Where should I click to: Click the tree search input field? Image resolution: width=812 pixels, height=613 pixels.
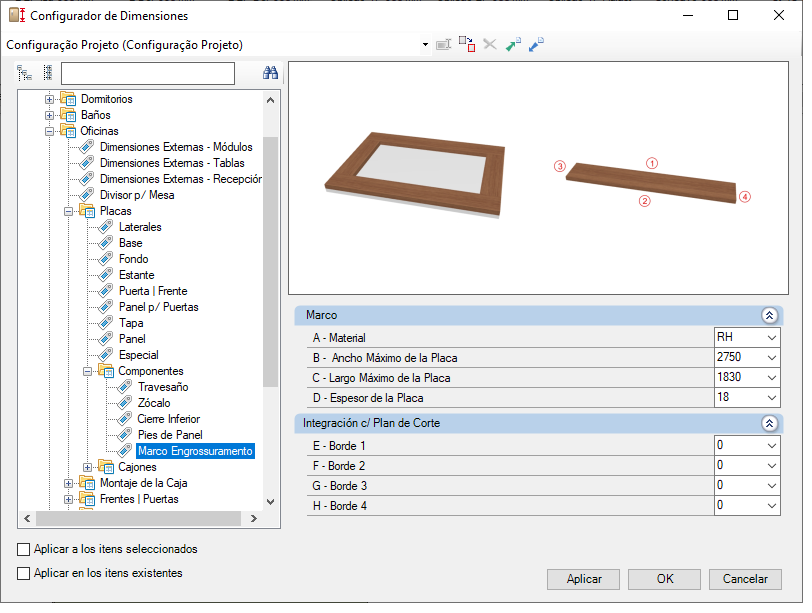[x=148, y=73]
